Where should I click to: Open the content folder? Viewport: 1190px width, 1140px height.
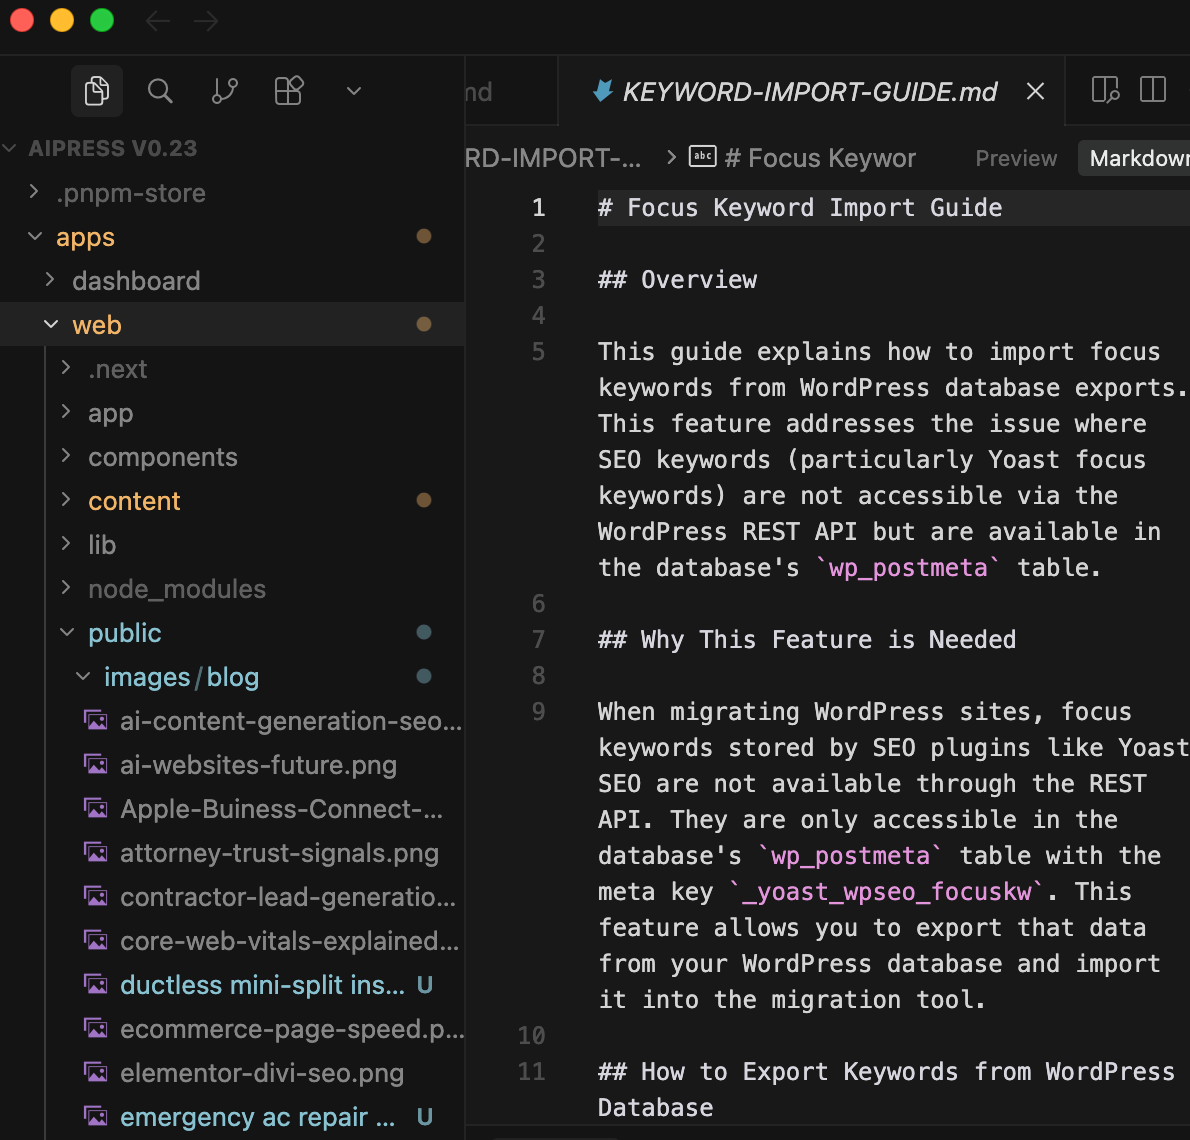[134, 500]
